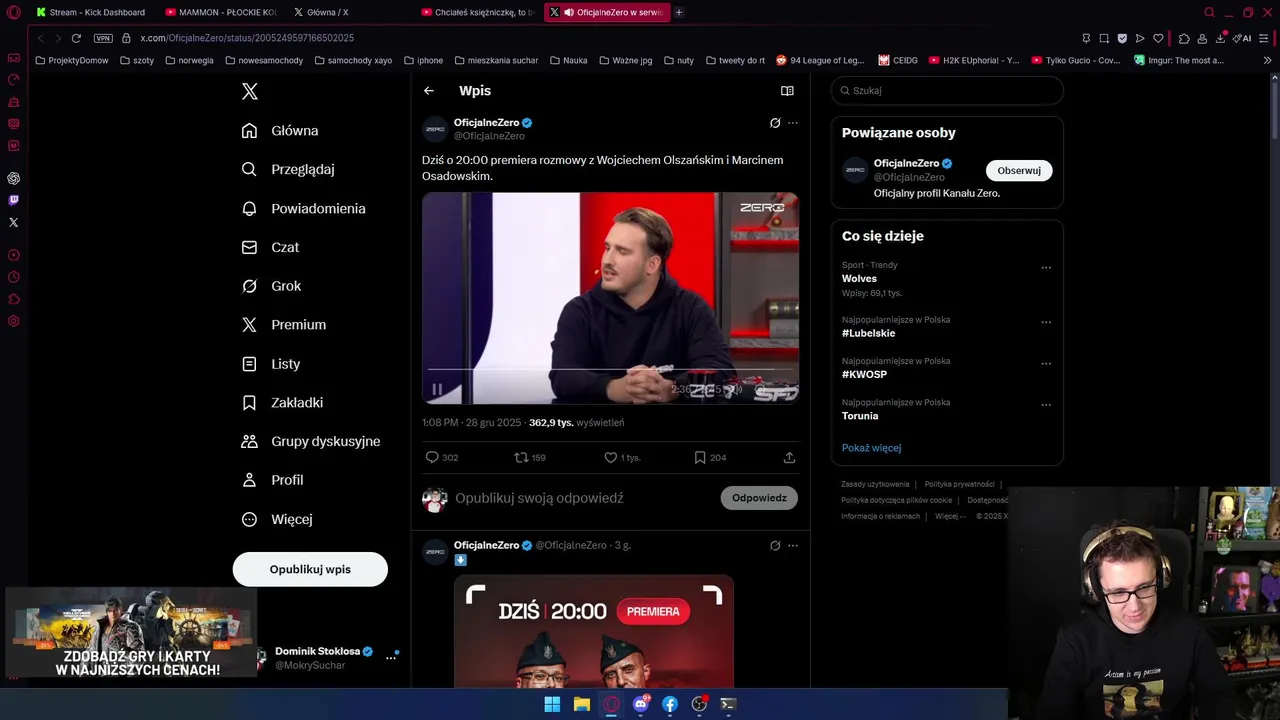Like the post with the heart icon

(610, 457)
